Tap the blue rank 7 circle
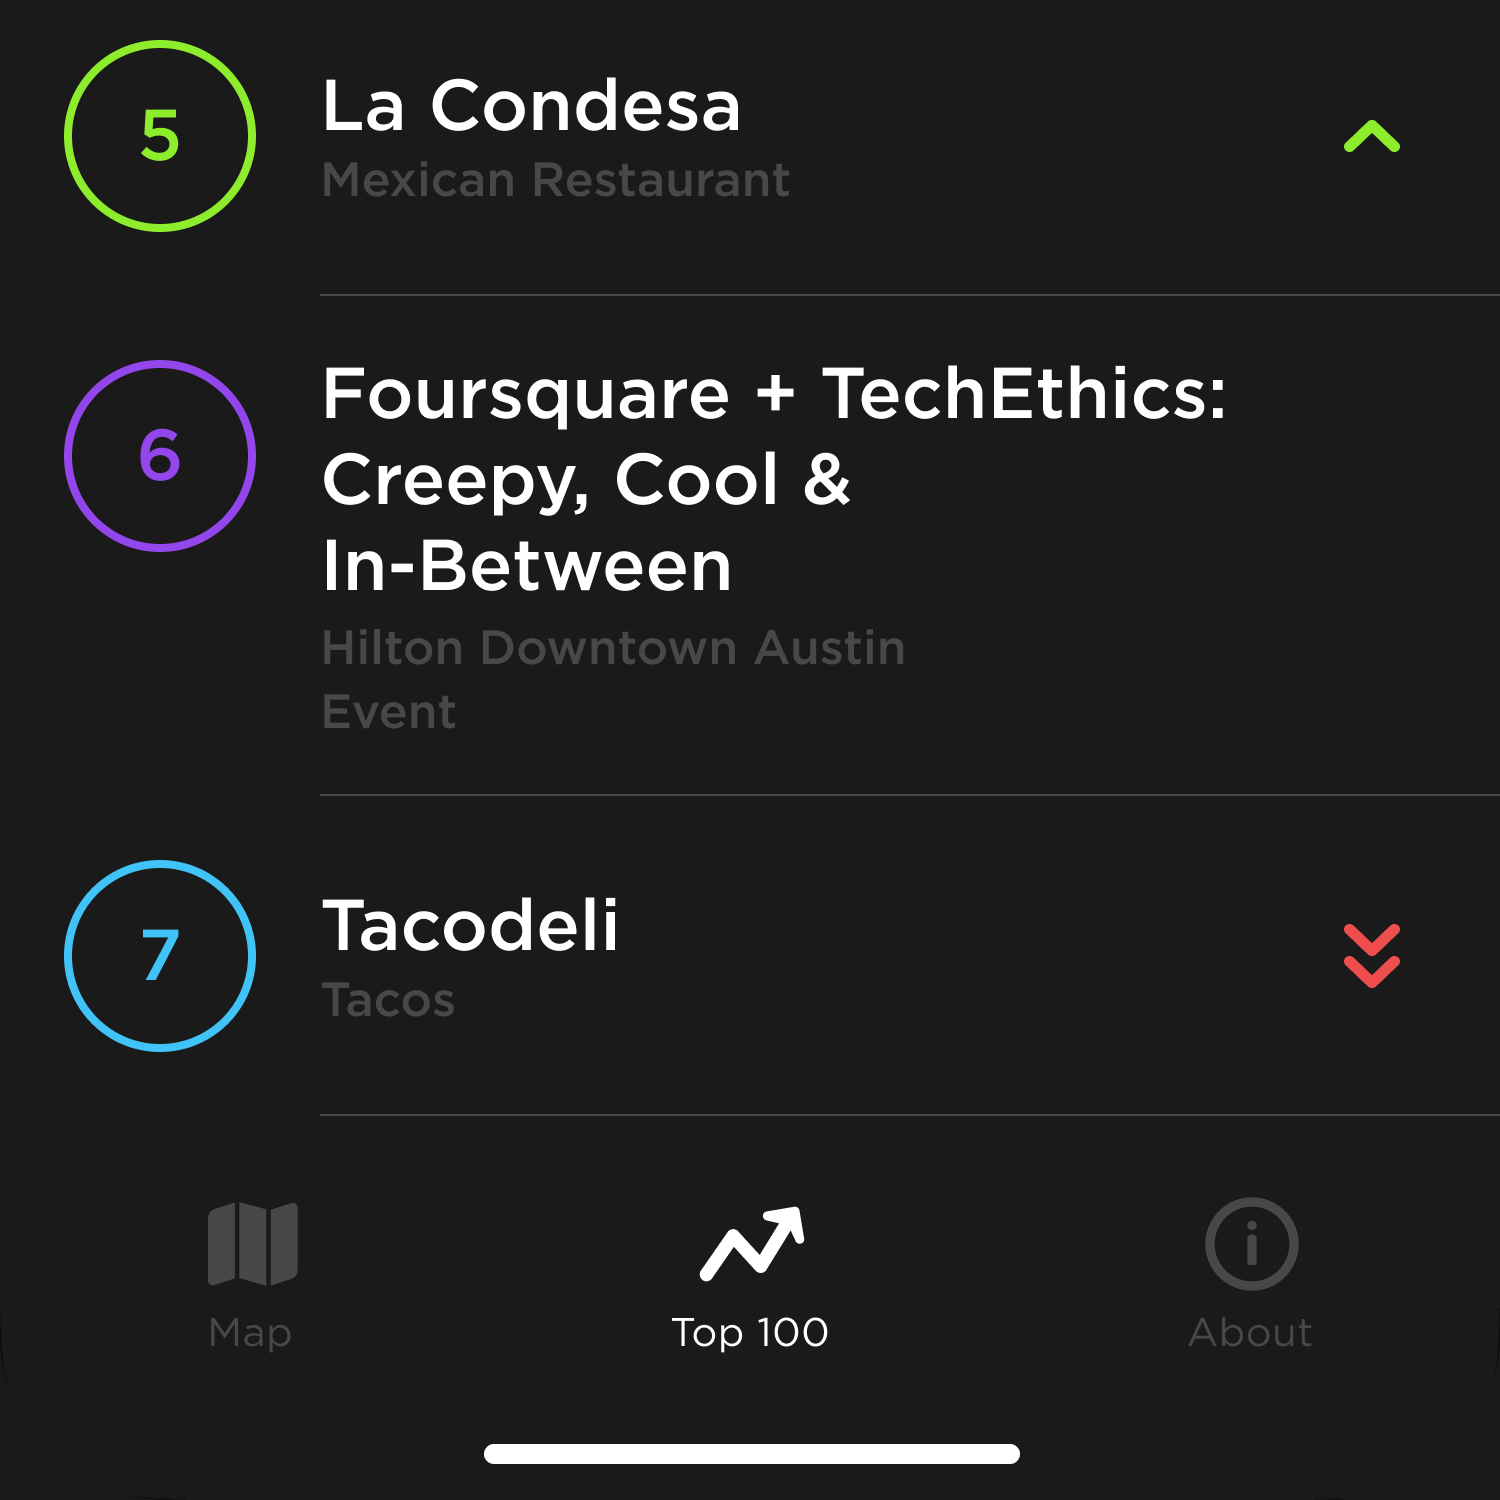 [160, 956]
